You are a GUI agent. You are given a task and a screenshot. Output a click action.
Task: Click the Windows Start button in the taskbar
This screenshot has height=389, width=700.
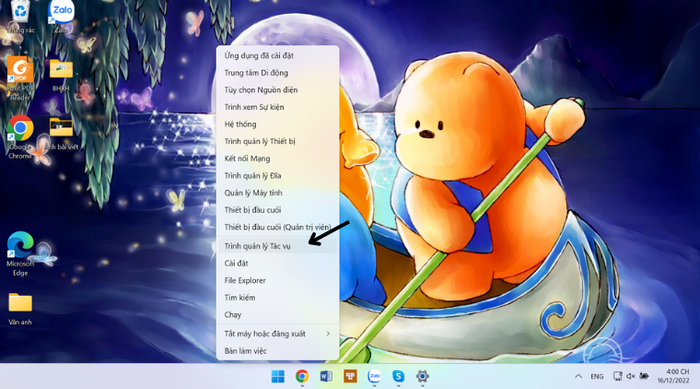pos(278,376)
